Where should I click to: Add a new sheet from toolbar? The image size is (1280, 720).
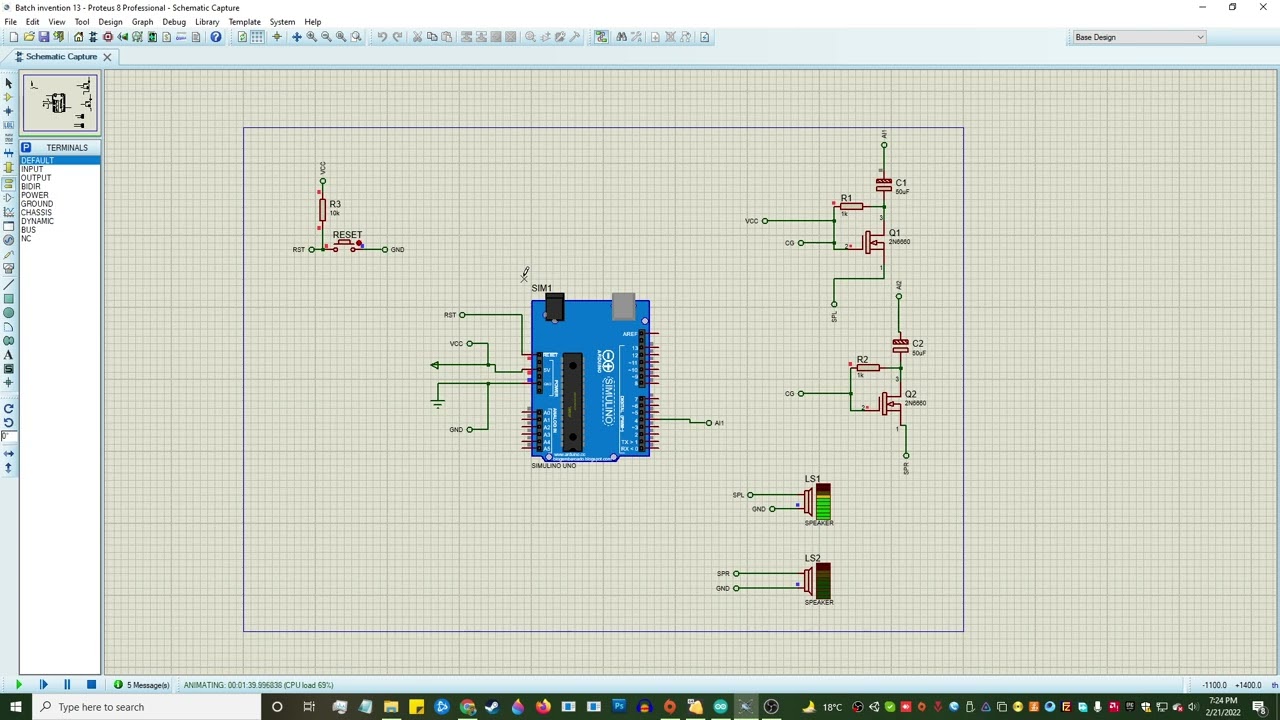[655, 37]
